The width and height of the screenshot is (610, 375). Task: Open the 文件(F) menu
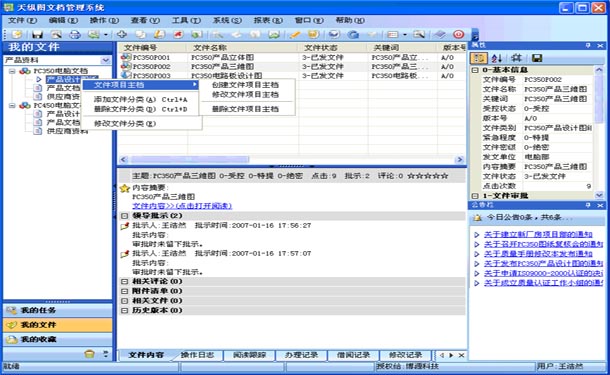pyautogui.click(x=23, y=20)
